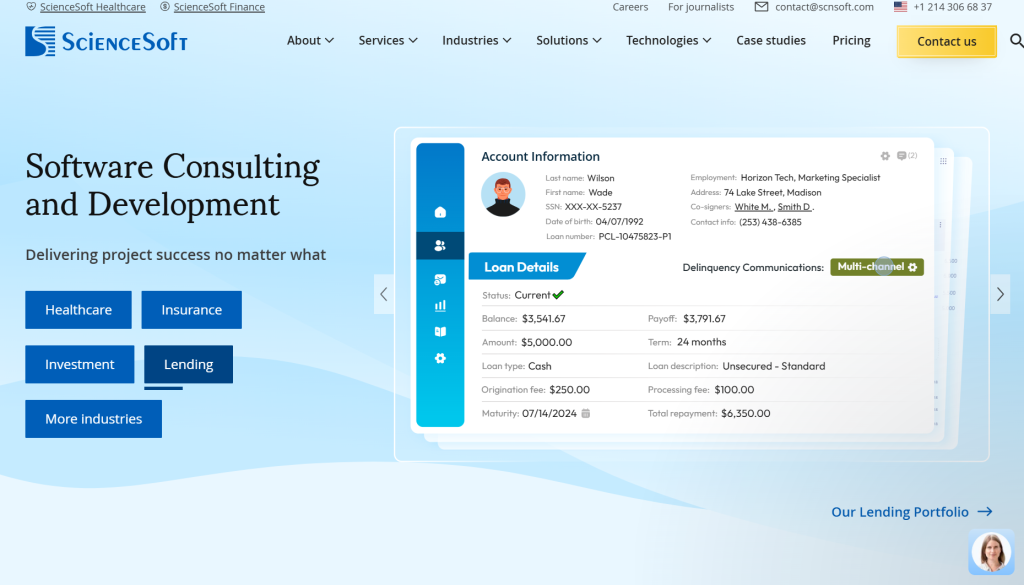Click the yellow Contact us button
Screen dimensions: 1024x585
pyautogui.click(x=946, y=41)
